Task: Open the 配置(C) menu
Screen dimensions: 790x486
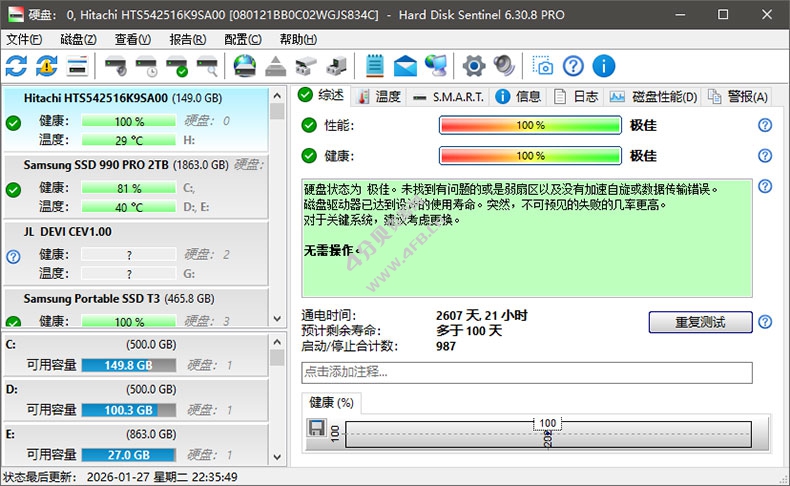Action: pos(242,39)
